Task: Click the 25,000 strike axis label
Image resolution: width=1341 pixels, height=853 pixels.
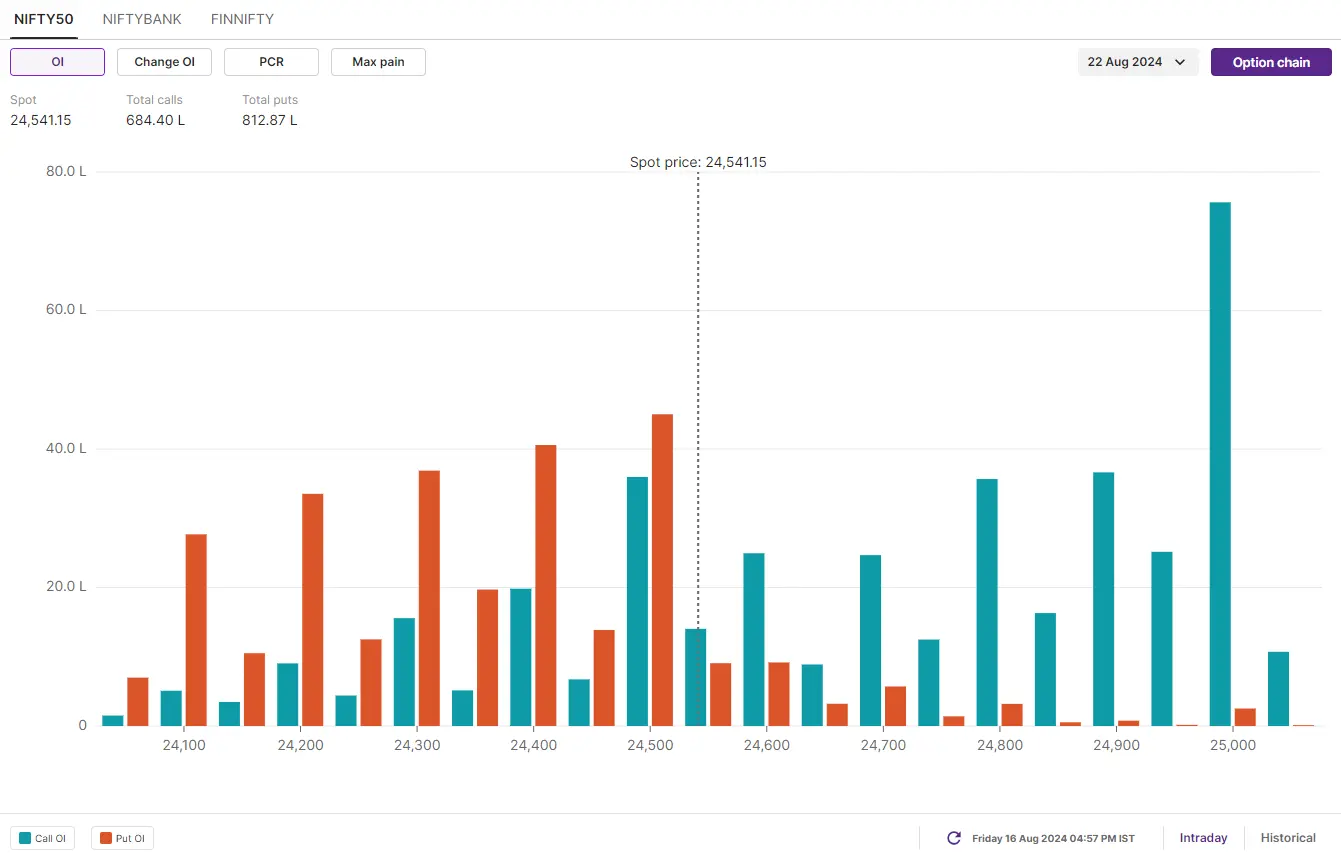Action: click(x=1233, y=746)
